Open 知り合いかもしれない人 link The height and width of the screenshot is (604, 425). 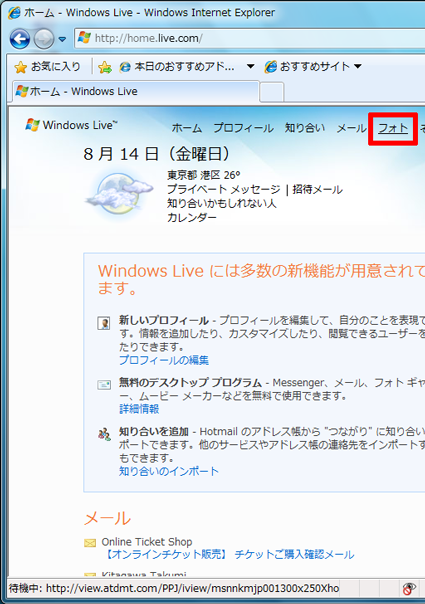click(x=222, y=203)
